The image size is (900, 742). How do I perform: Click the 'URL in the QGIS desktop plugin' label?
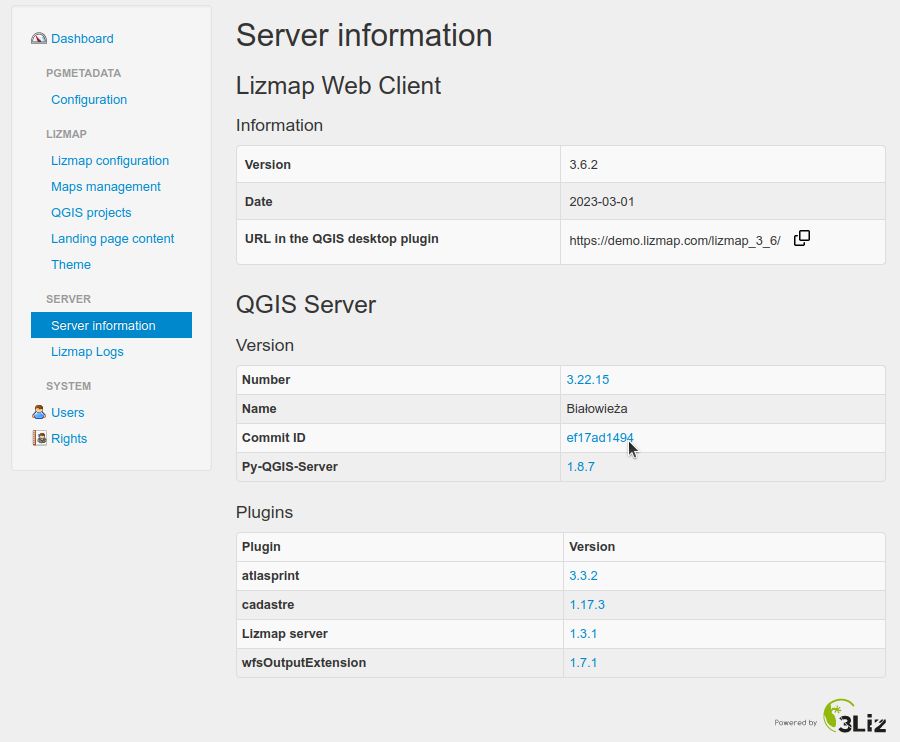[x=342, y=239]
